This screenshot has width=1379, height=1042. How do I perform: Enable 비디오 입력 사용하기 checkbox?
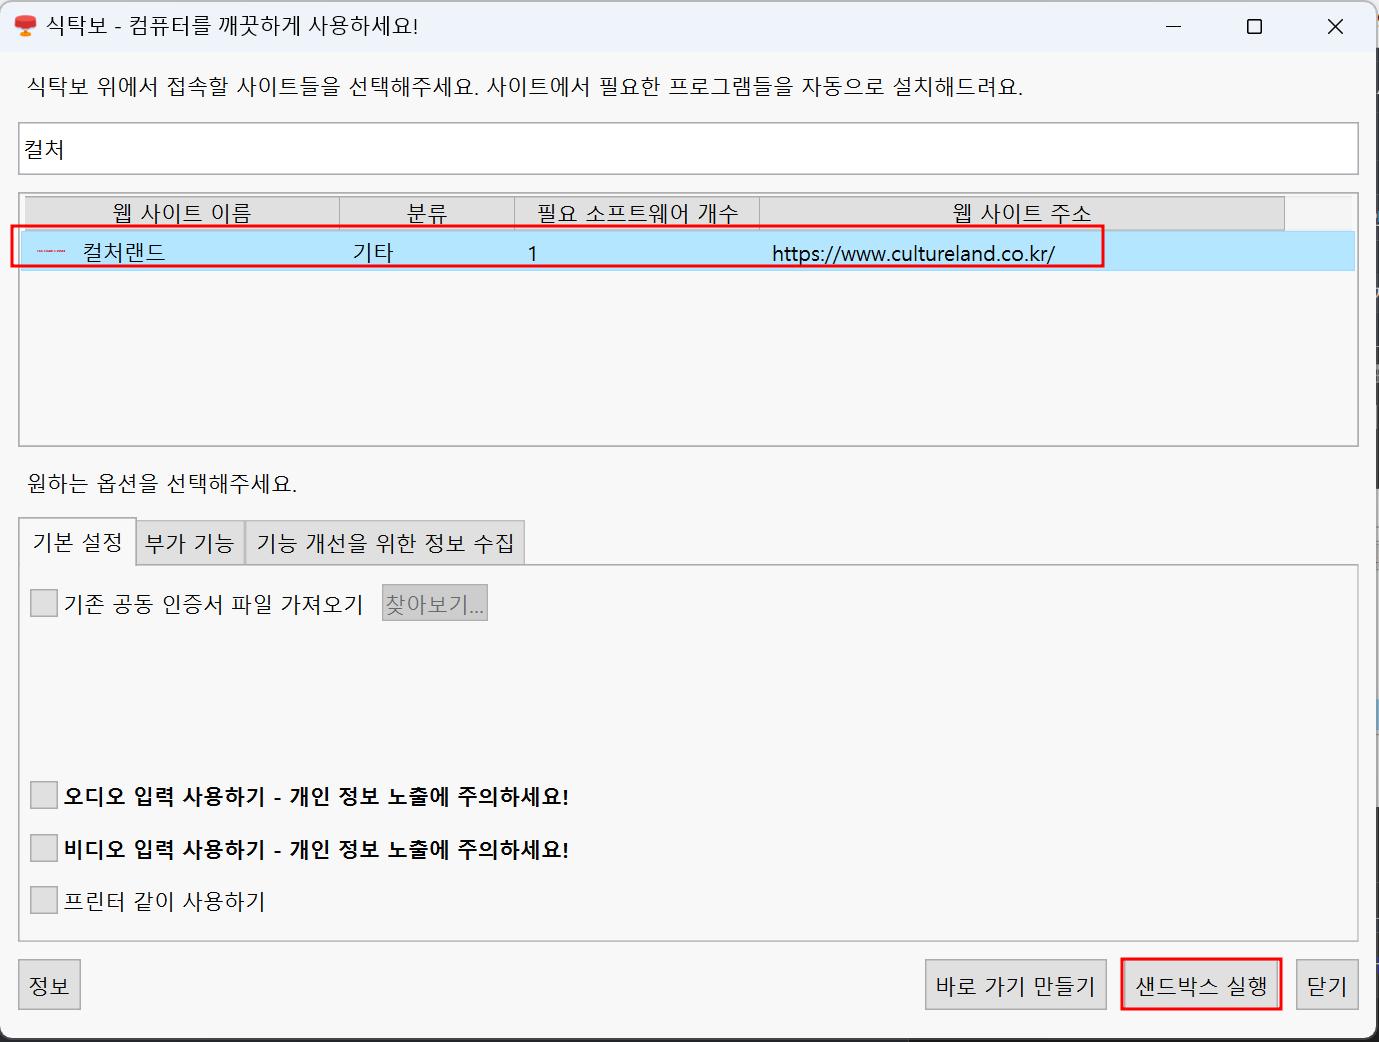coord(44,849)
